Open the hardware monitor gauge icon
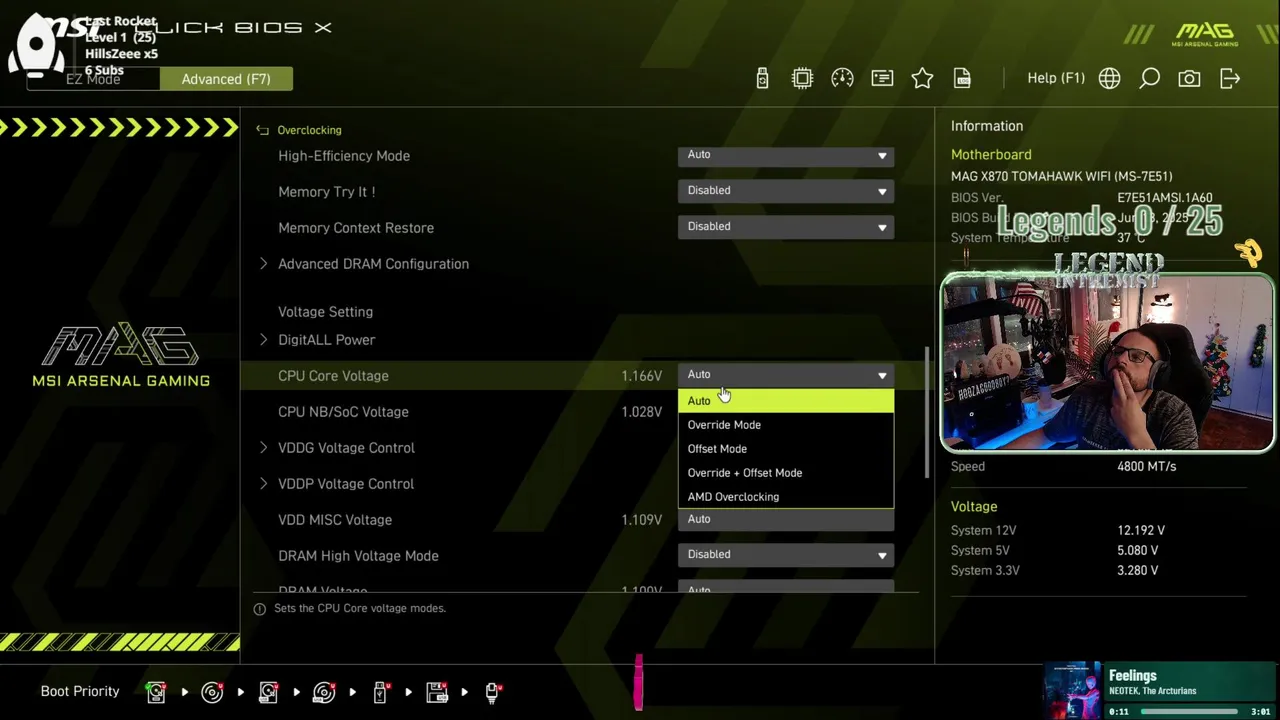The height and width of the screenshot is (720, 1280). tap(842, 78)
